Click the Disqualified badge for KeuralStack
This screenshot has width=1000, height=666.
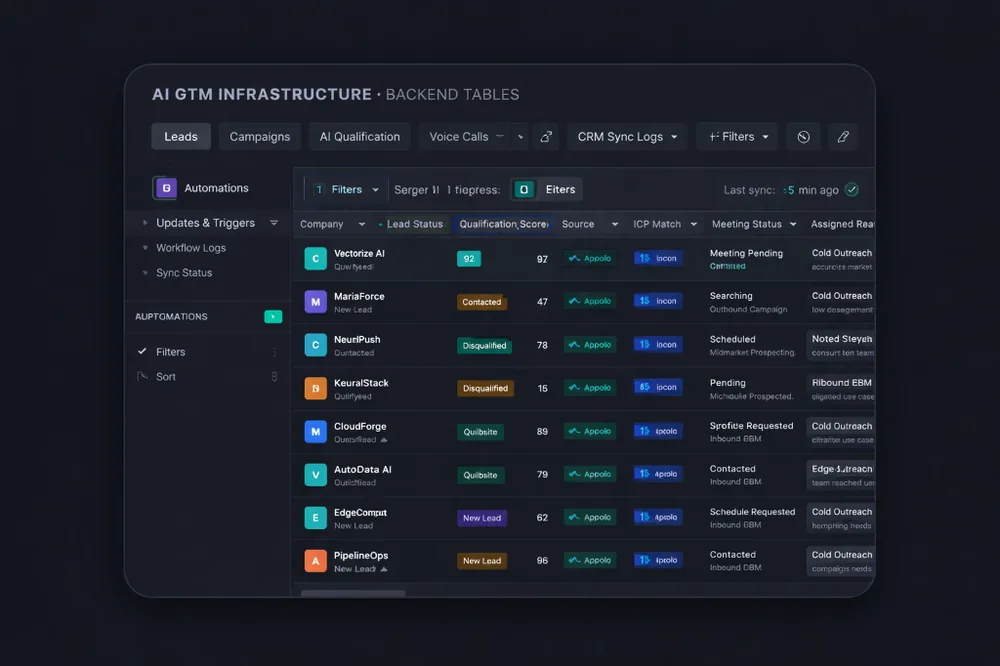pyautogui.click(x=485, y=388)
